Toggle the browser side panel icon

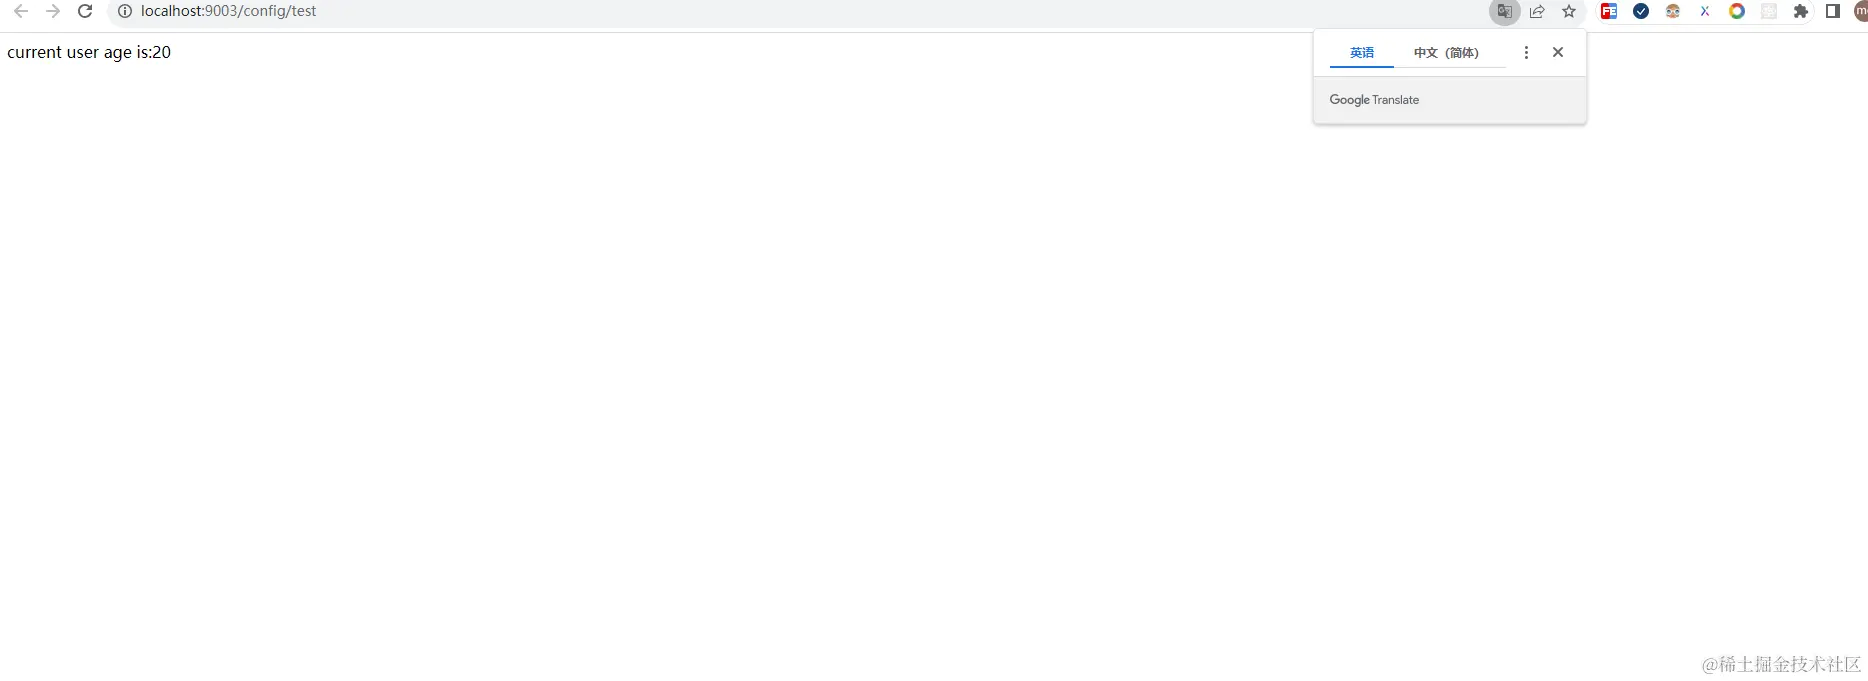[1833, 11]
